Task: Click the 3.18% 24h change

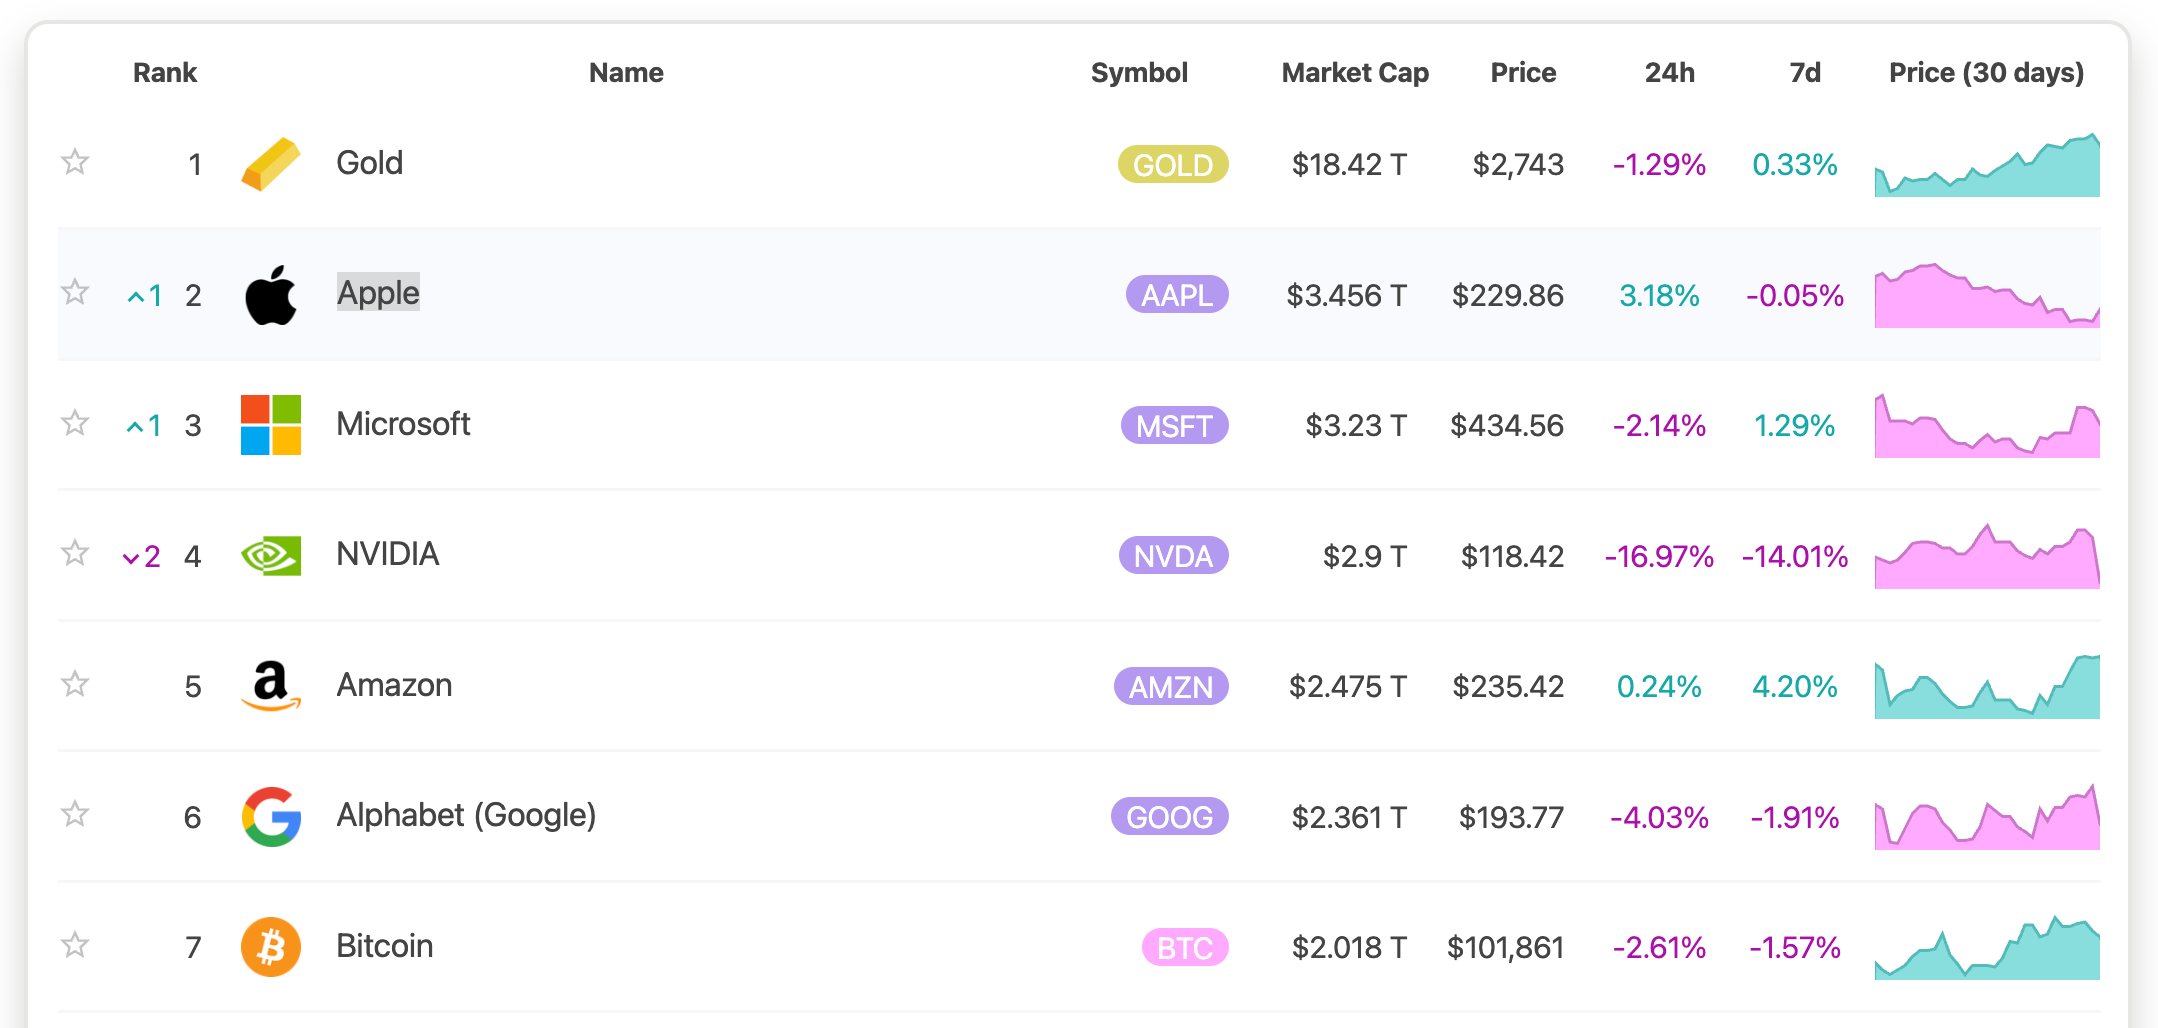Action: point(1659,295)
